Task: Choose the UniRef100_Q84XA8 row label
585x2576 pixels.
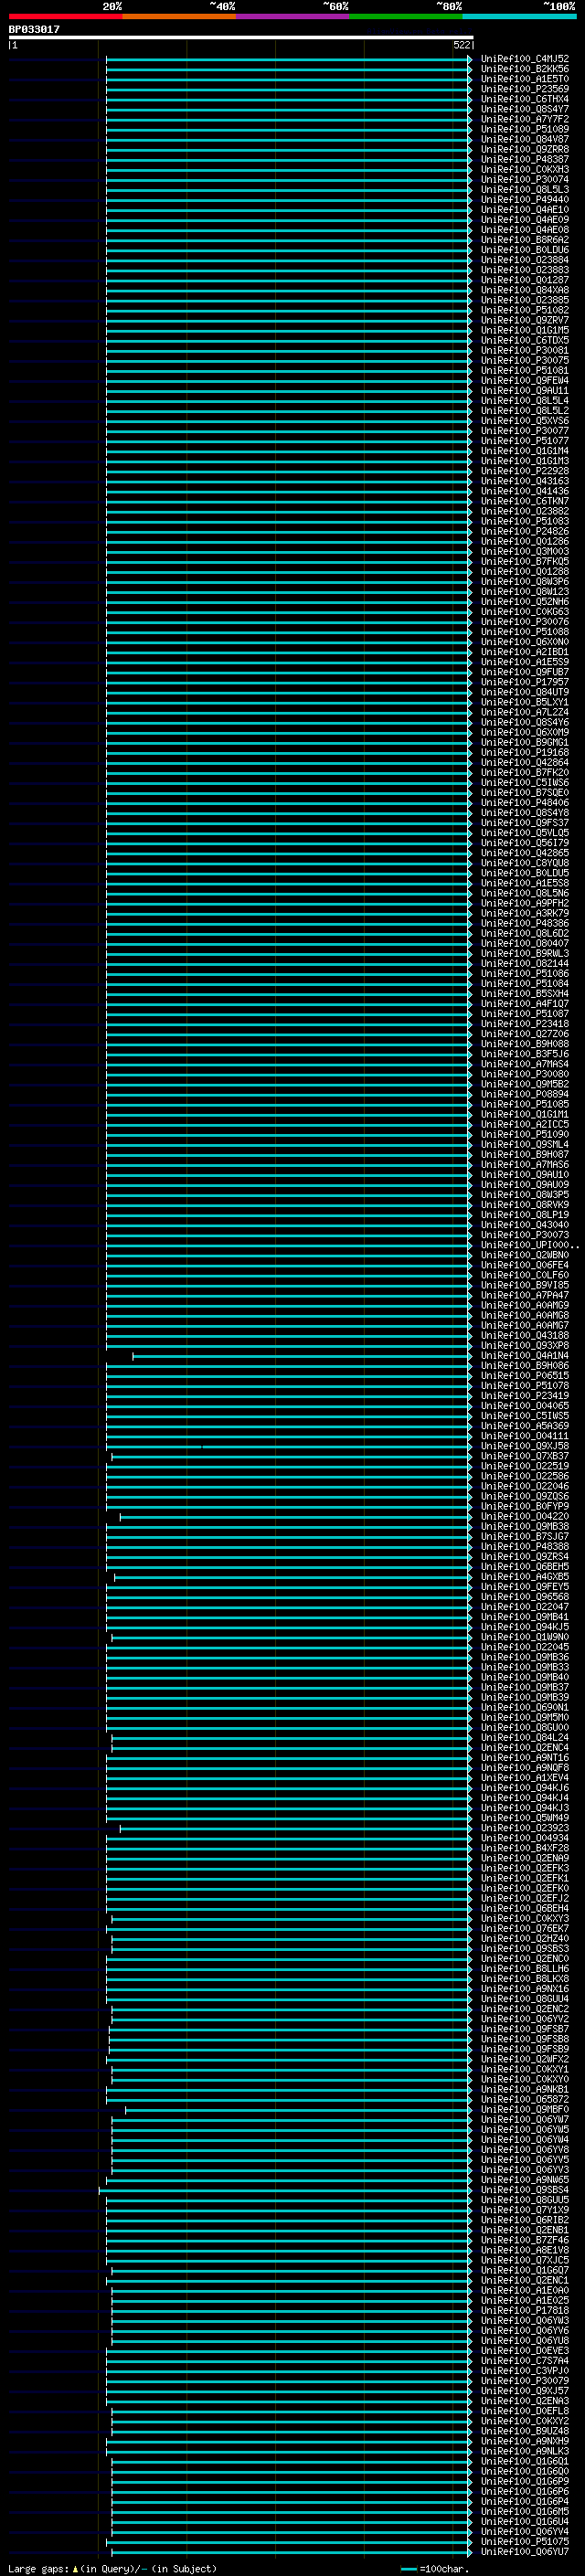Action: [525, 290]
